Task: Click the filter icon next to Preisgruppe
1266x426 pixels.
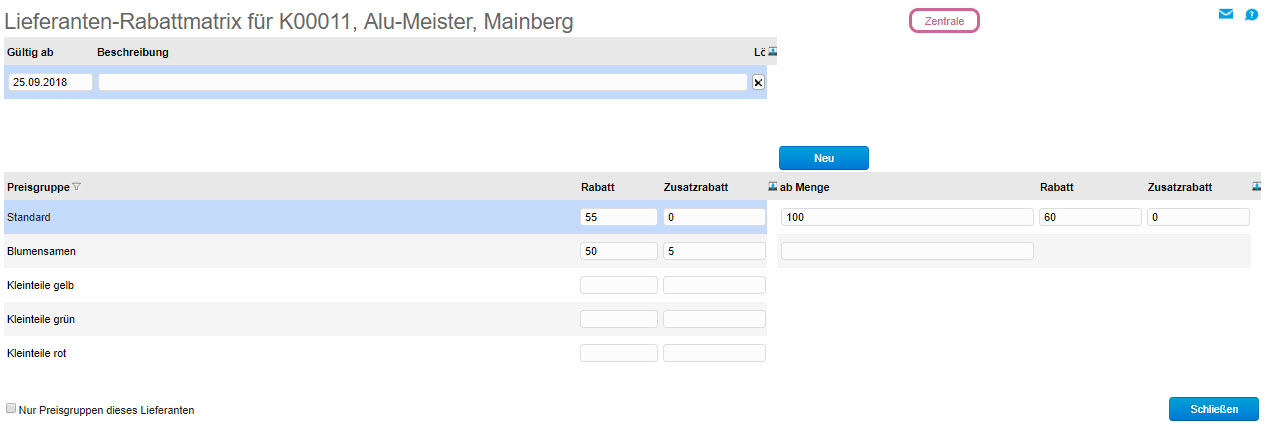Action: pos(77,187)
